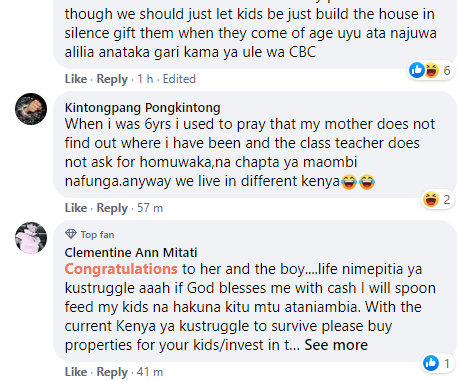Viewport: 458px width, 381px height.
Task: Reply to Kintongpang Pongkintong's comment
Action: 112,208
